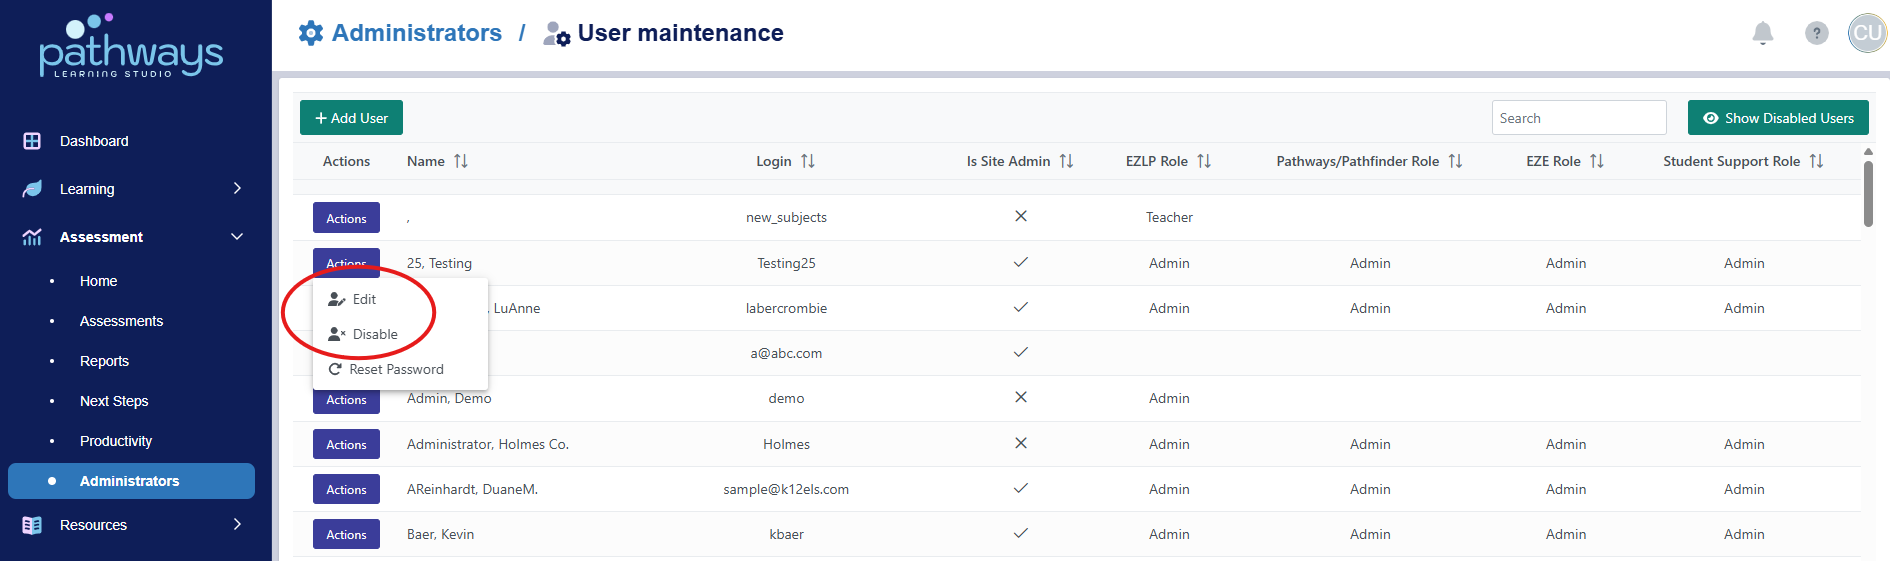Click the Learning leaf icon in sidebar
The height and width of the screenshot is (561, 1890).
pyautogui.click(x=32, y=189)
